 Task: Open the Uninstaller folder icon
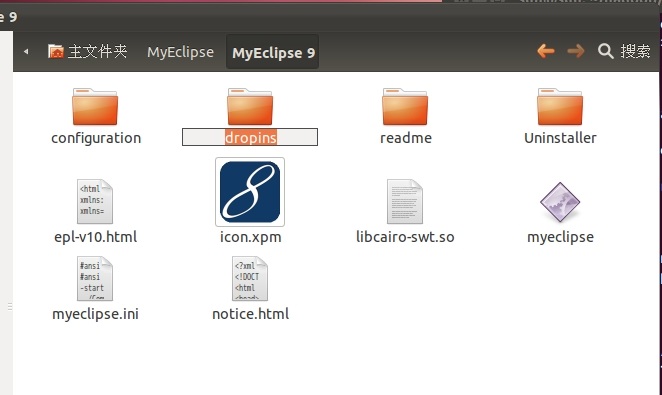click(x=560, y=107)
